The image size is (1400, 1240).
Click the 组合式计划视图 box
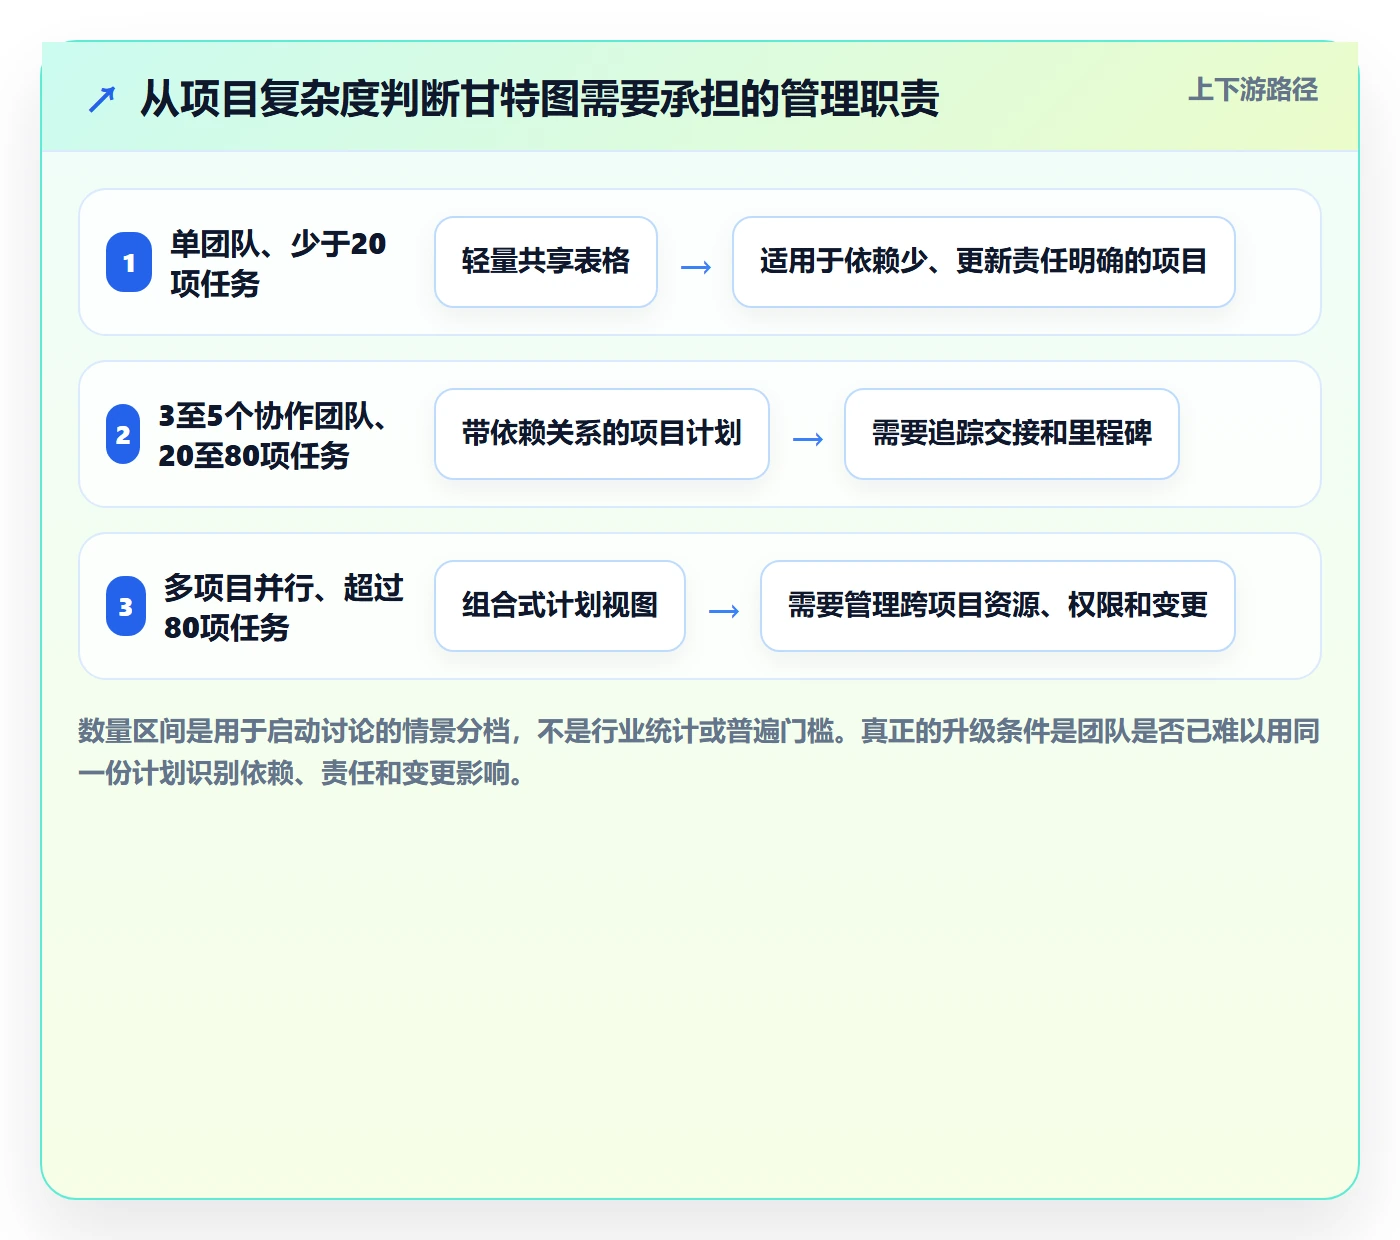tap(560, 606)
